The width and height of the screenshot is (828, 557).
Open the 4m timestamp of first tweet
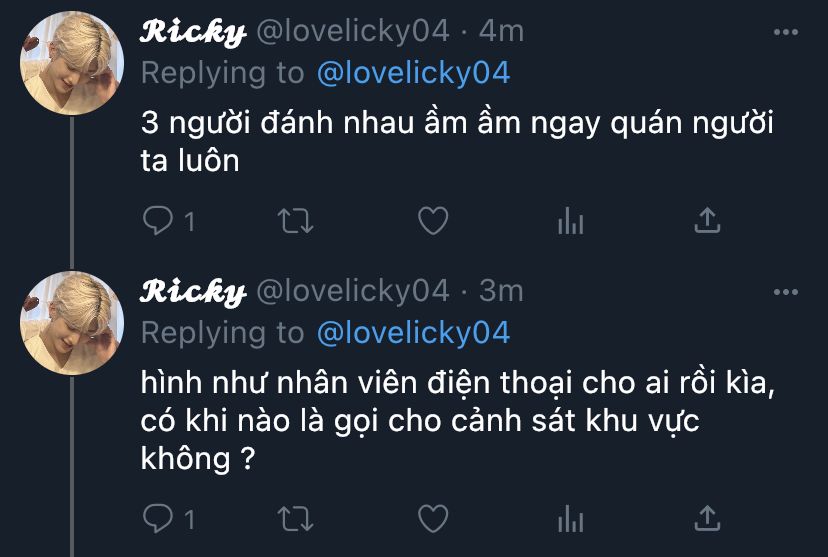[x=501, y=31]
